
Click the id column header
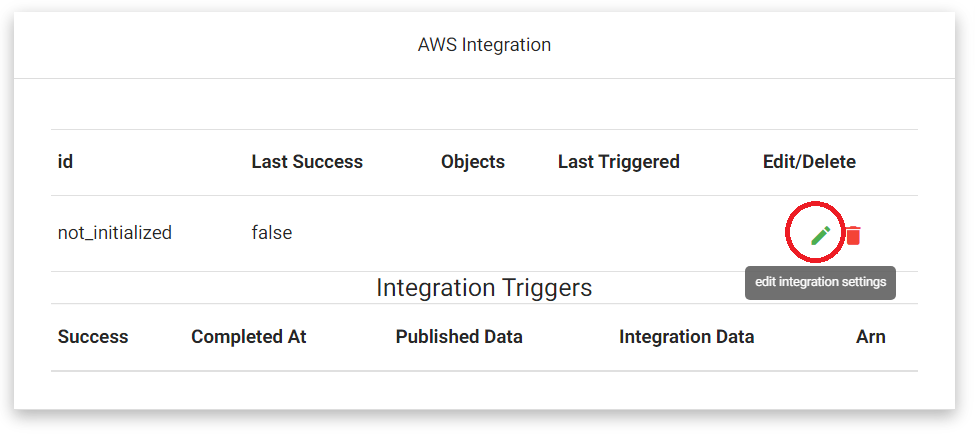[65, 162]
